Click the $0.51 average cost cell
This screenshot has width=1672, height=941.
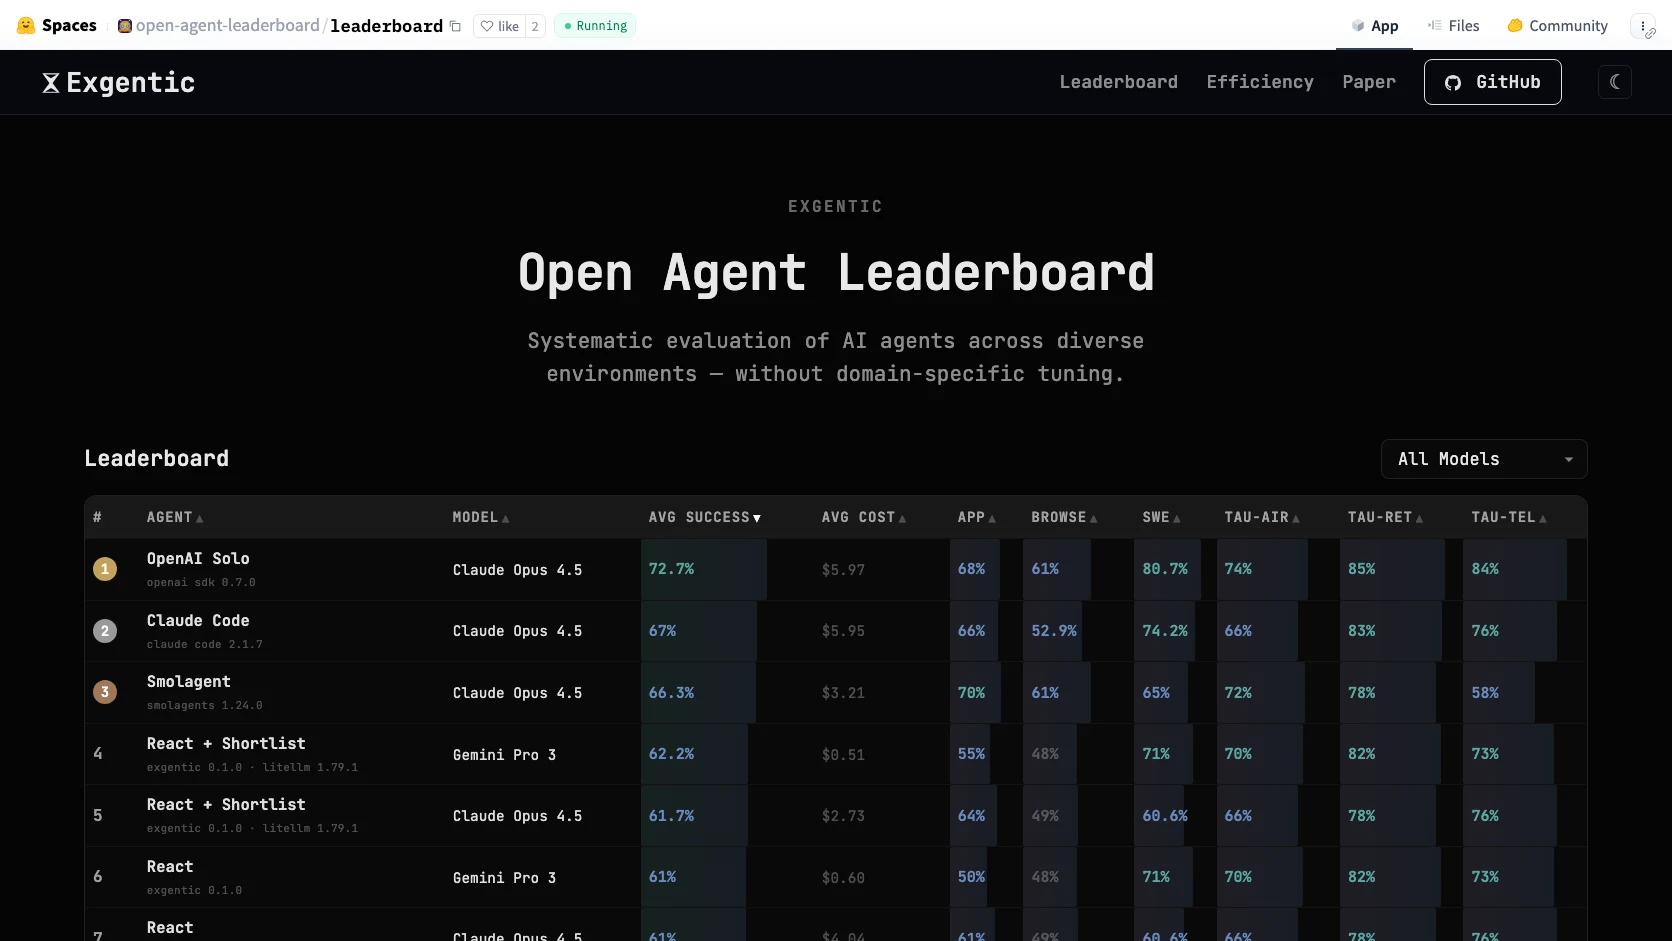click(843, 755)
